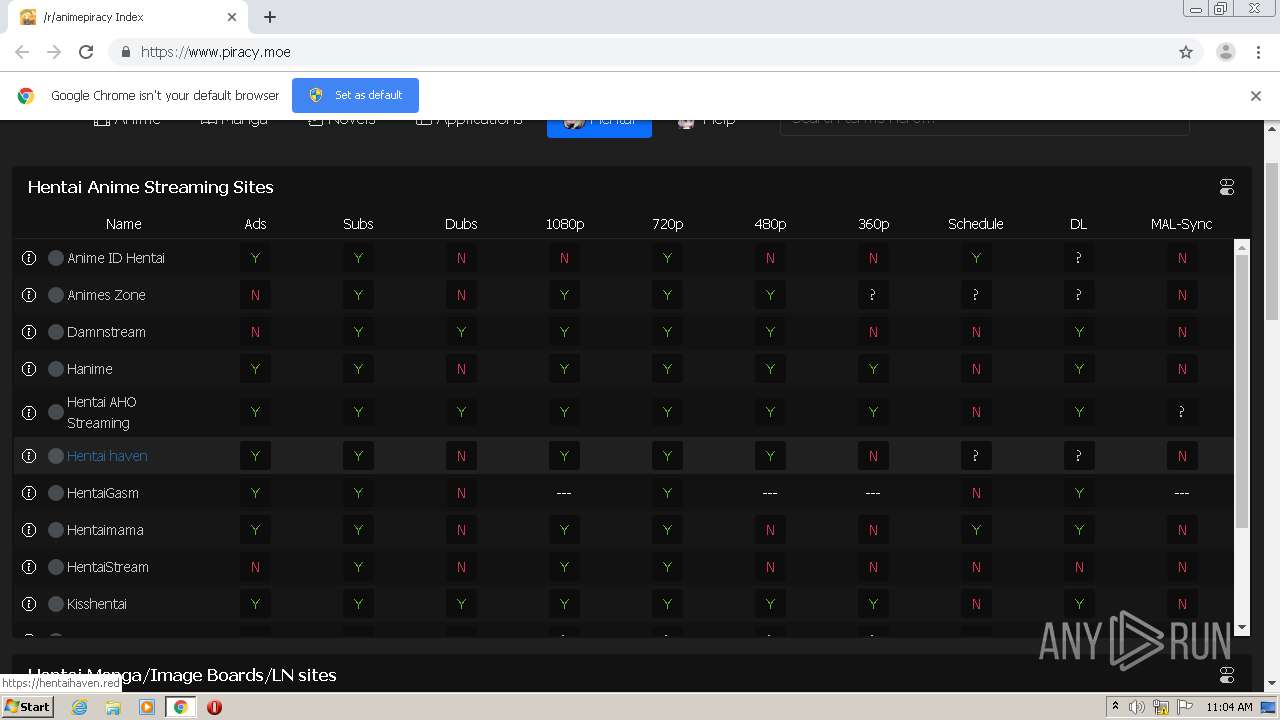Toggle star circle beside HentaiGasm
The width and height of the screenshot is (1280, 720).
[56, 493]
